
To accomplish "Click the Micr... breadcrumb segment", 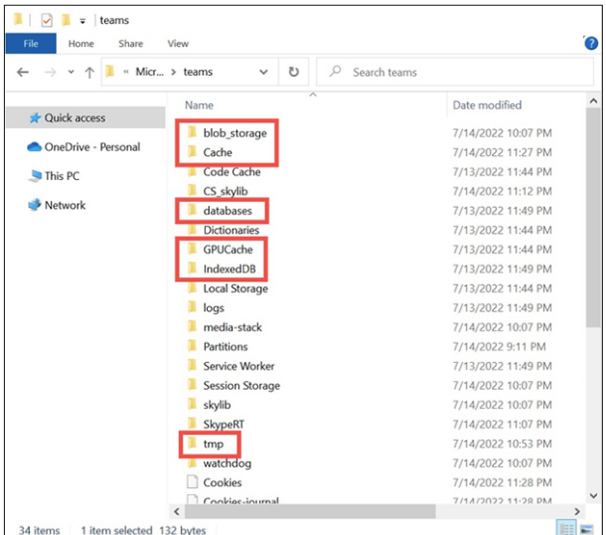I will pos(150,72).
